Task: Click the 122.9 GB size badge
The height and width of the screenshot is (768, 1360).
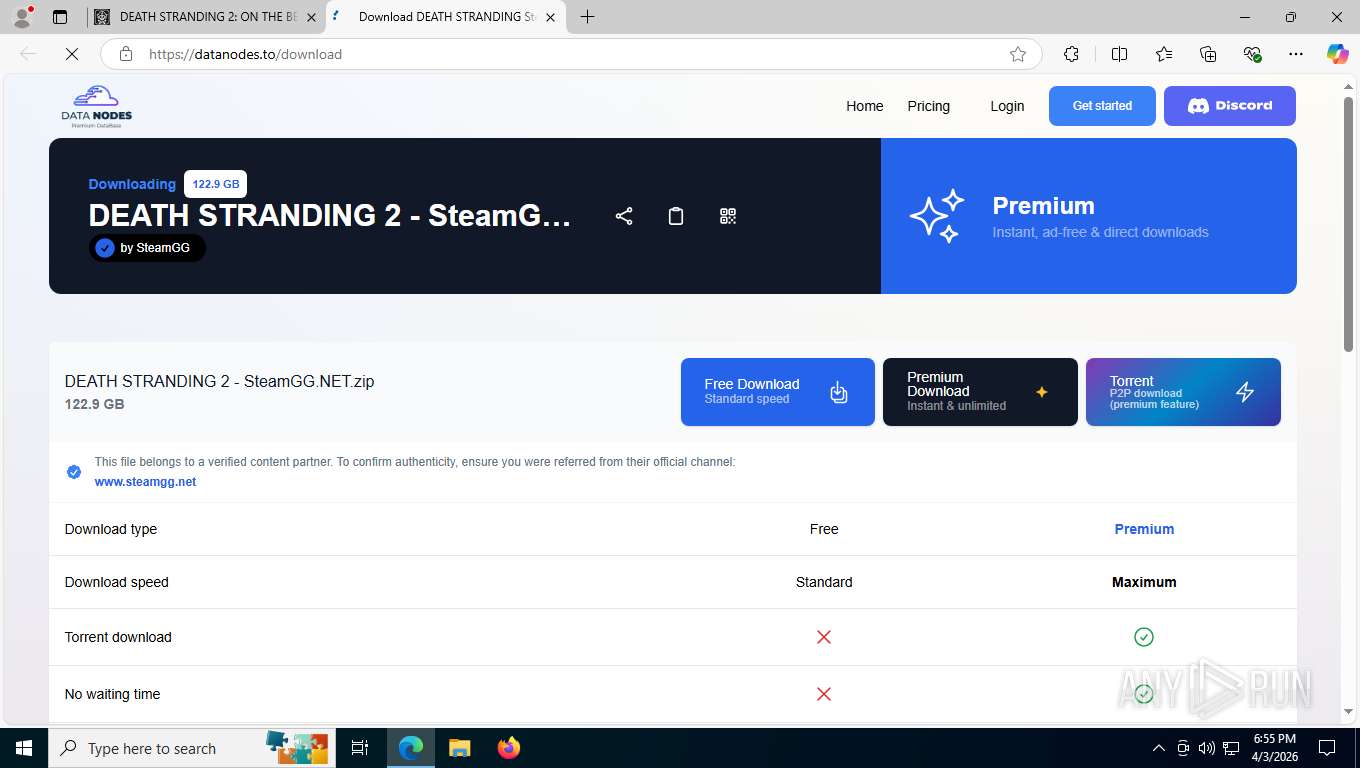Action: tap(215, 184)
